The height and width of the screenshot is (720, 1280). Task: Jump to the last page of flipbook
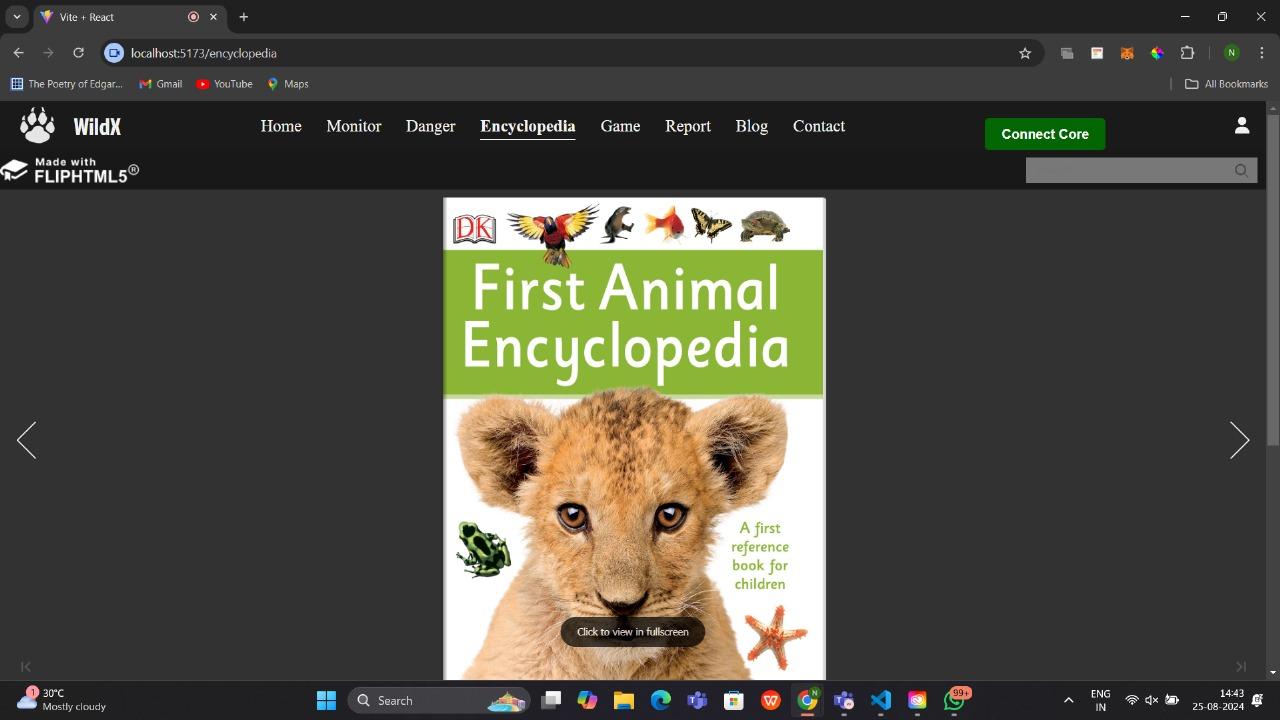[1241, 667]
